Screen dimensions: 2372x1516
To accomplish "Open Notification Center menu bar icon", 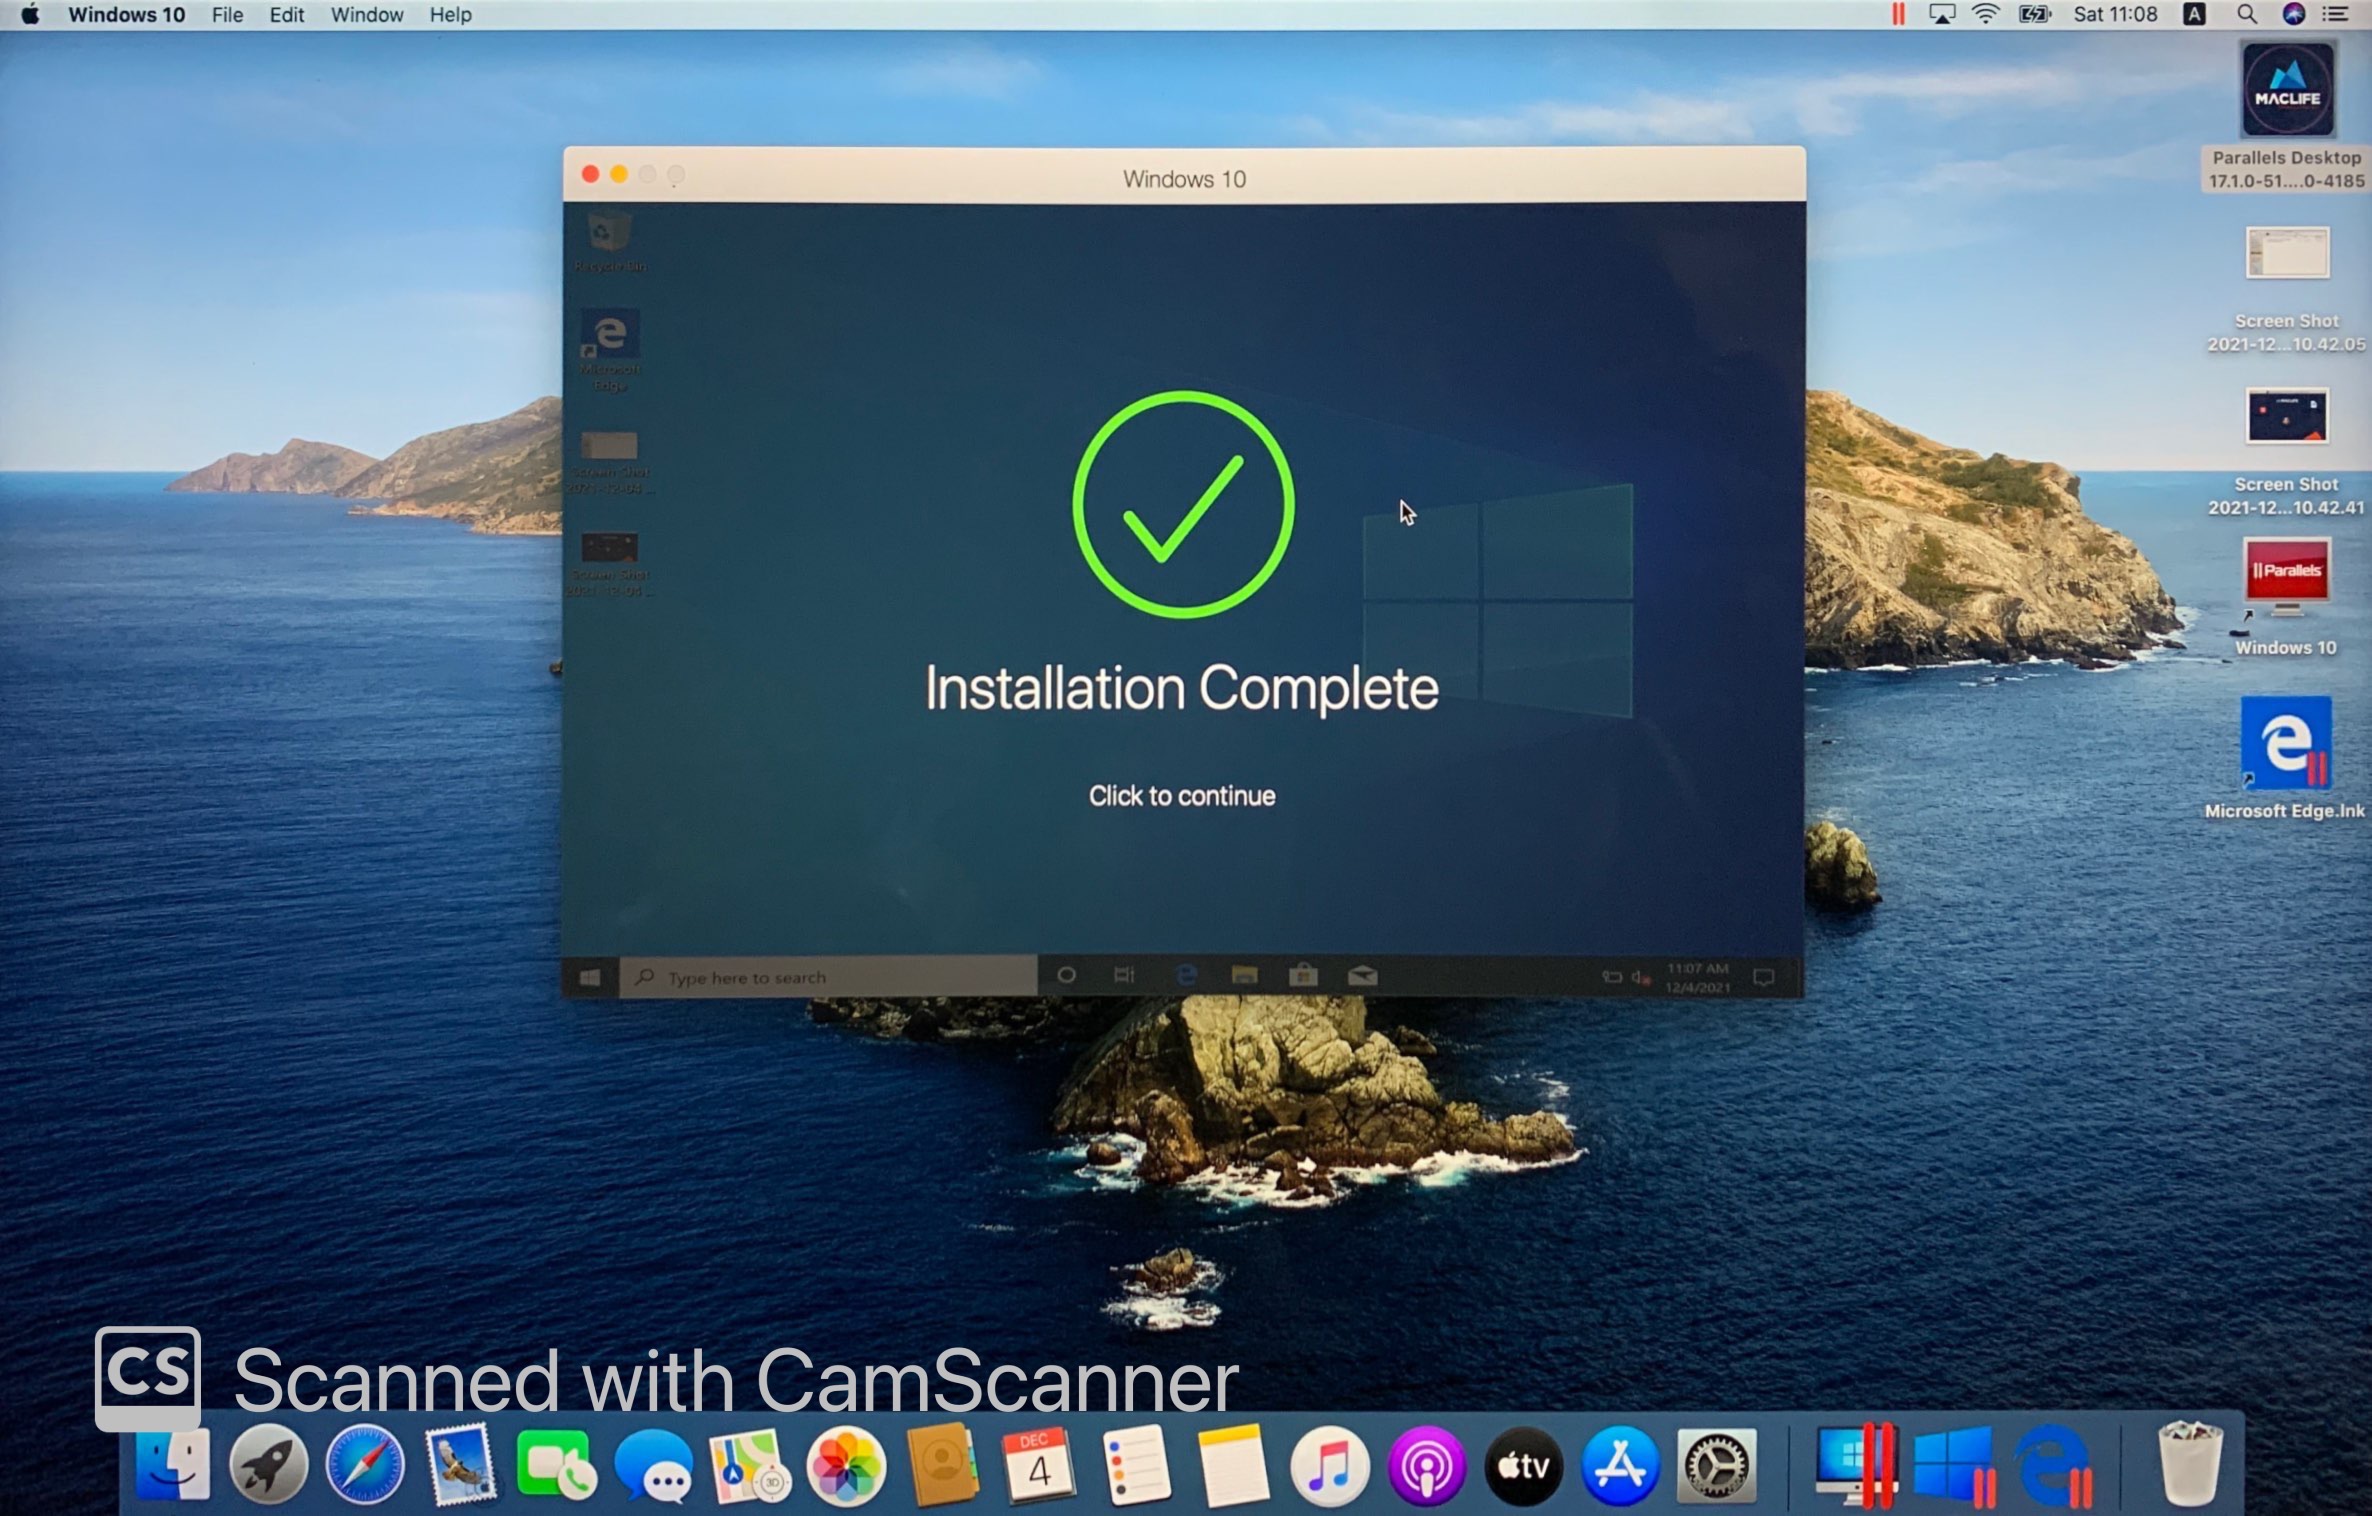I will click(2335, 14).
